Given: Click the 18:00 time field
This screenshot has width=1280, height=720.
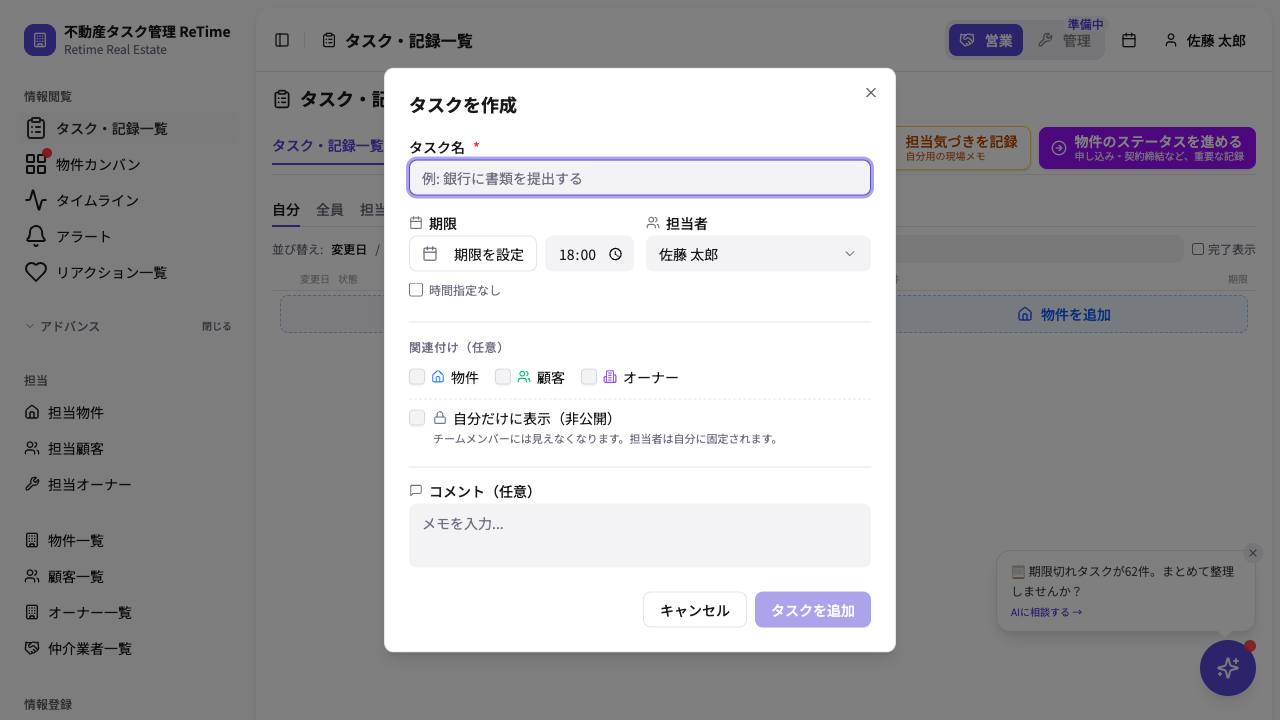Looking at the screenshot, I should tap(589, 254).
